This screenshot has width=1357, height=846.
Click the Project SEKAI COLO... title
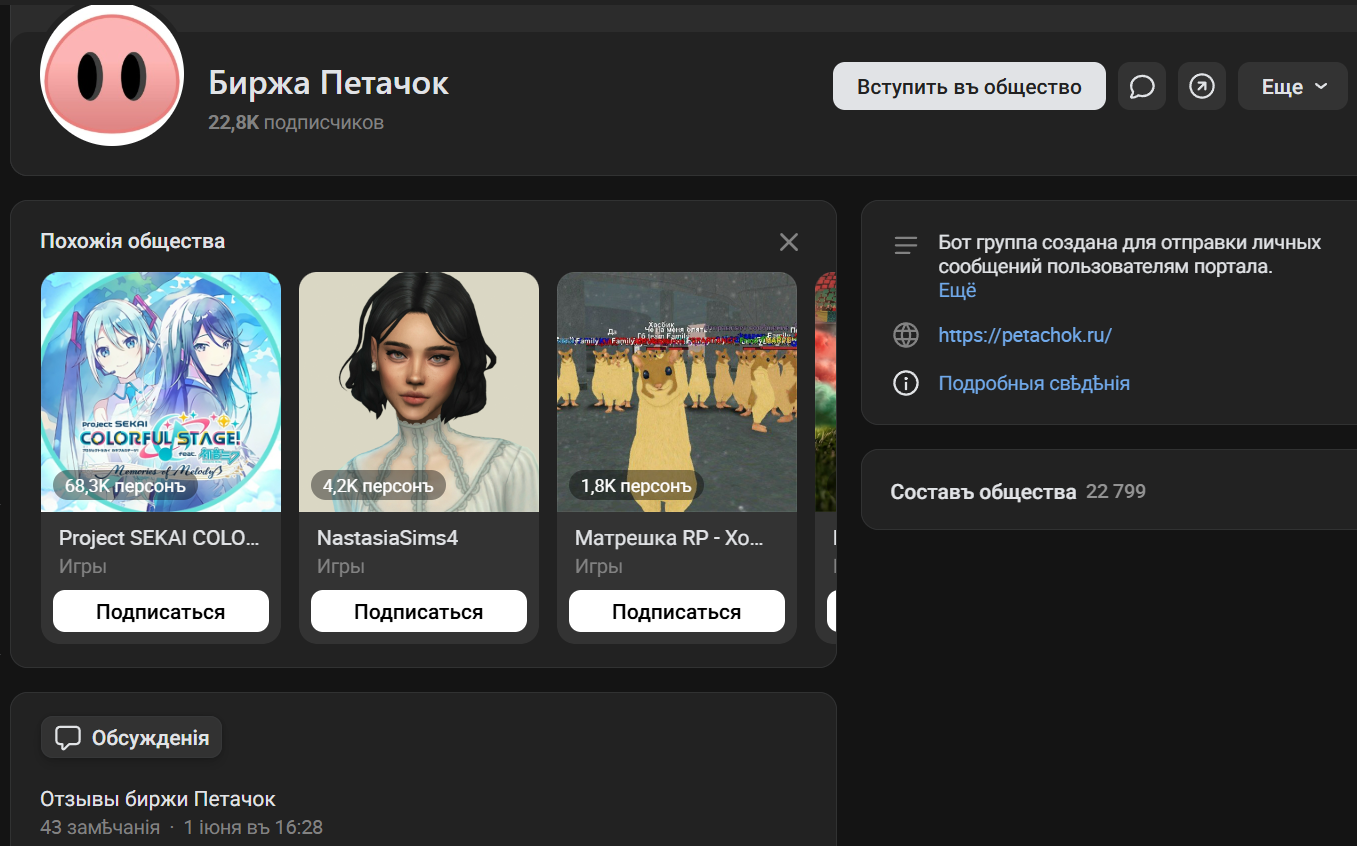(160, 538)
